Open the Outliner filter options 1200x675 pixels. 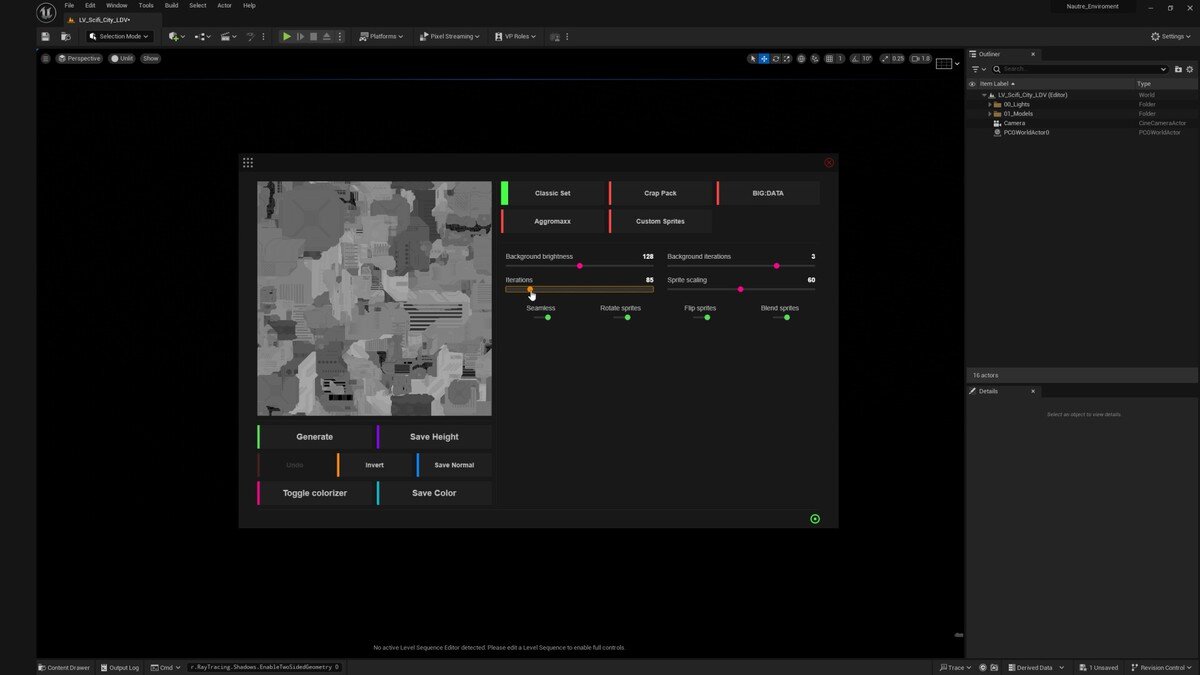(977, 69)
